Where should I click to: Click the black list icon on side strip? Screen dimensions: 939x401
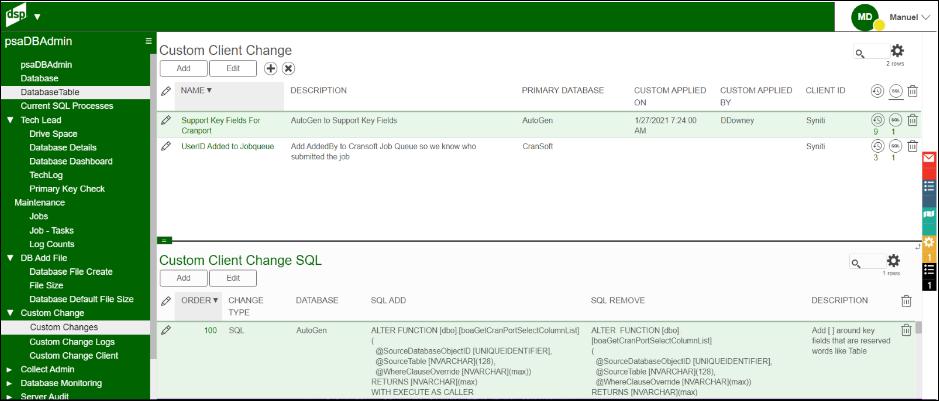pos(928,271)
